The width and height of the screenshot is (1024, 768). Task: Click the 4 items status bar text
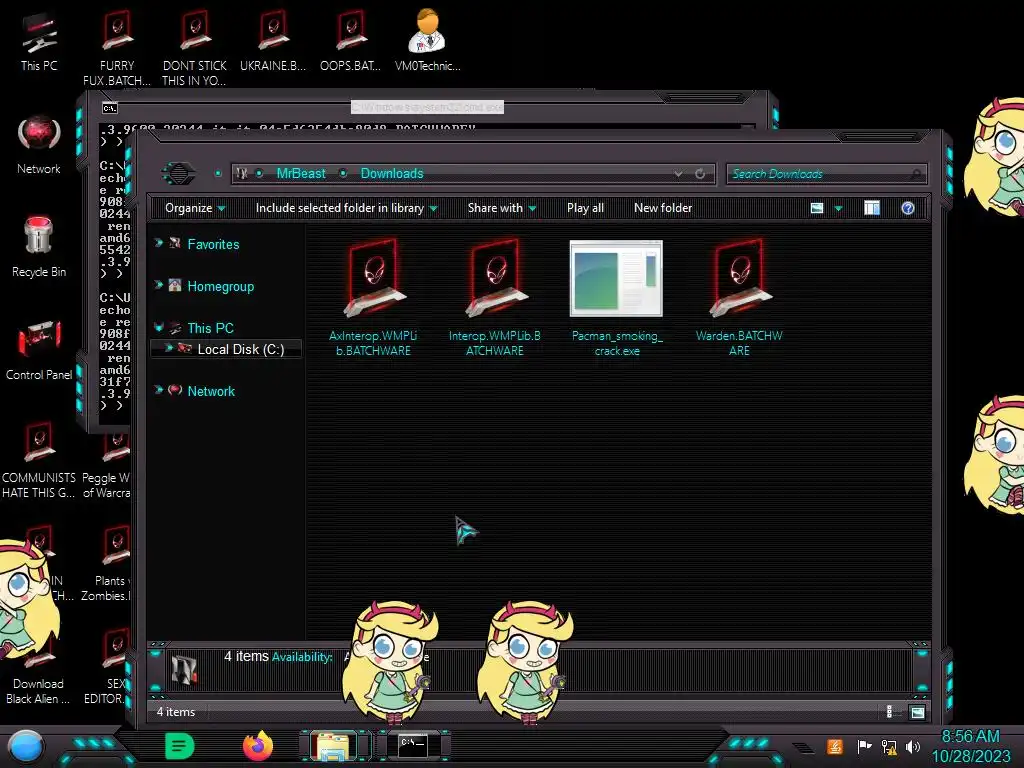pyautogui.click(x=176, y=712)
